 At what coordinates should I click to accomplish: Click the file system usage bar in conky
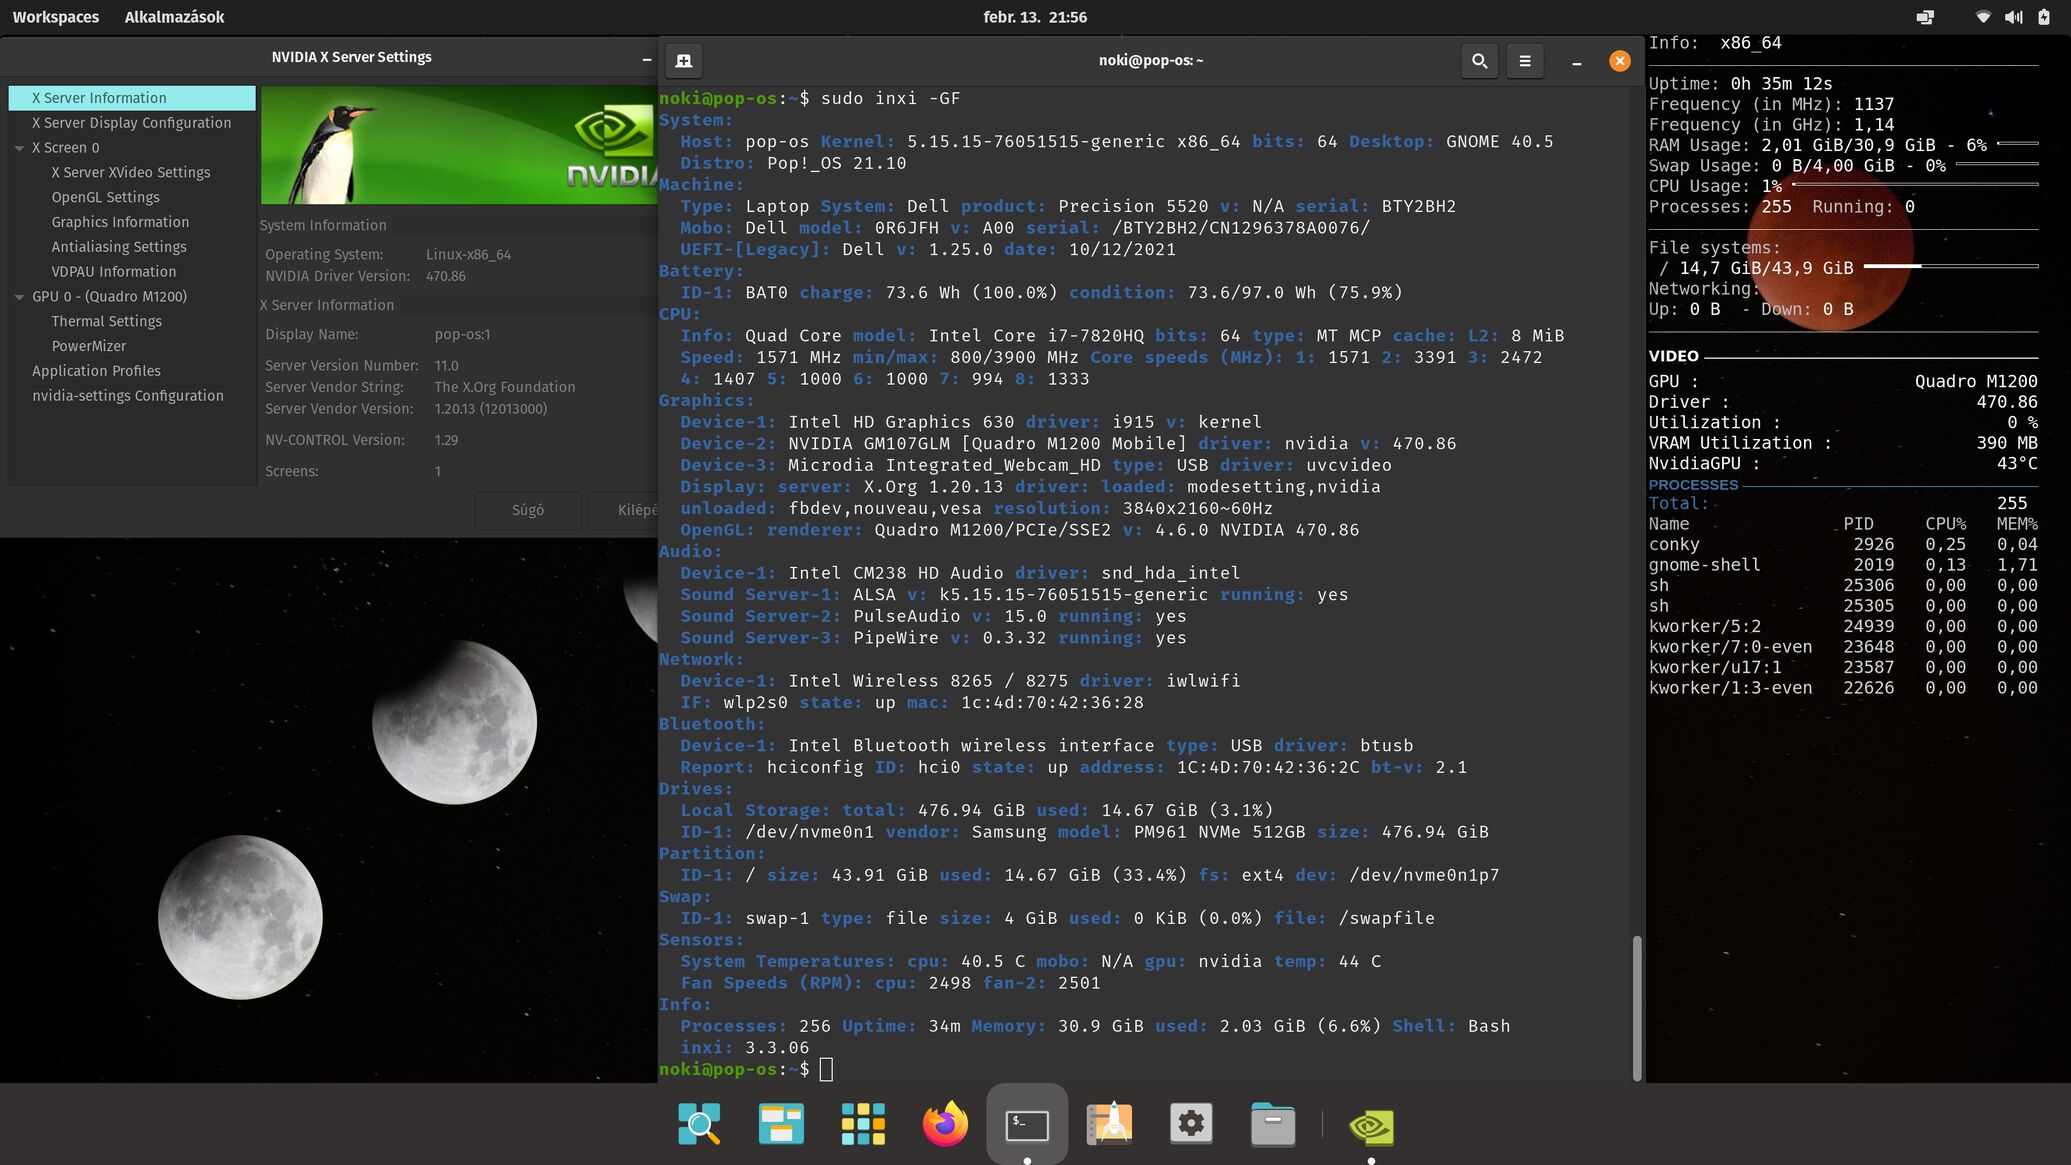(1951, 266)
